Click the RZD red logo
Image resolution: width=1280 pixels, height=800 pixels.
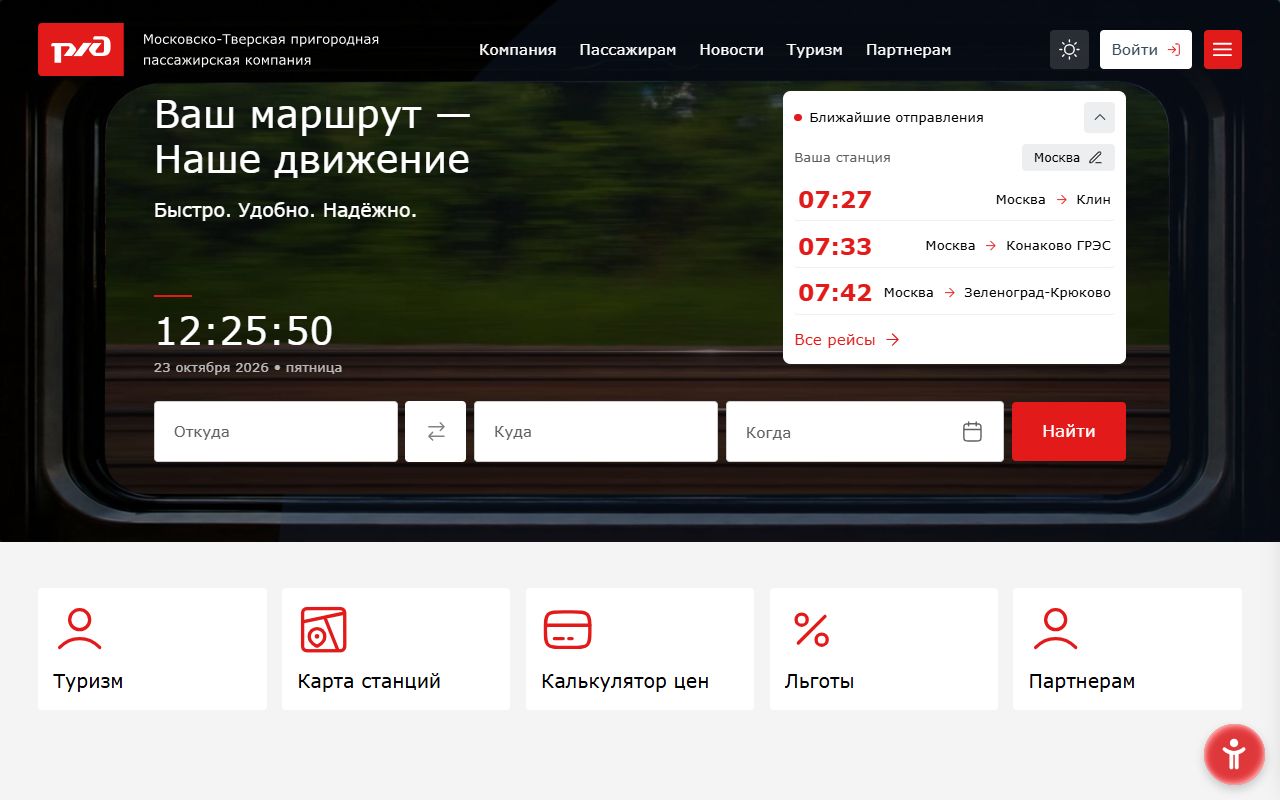81,49
